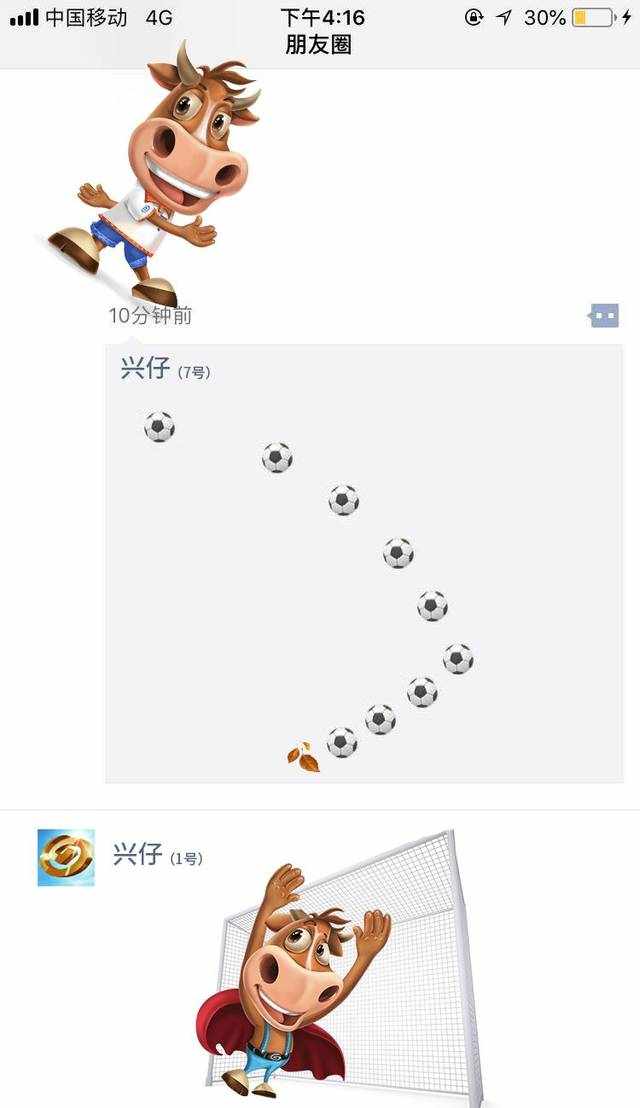Tap the falling leaves emoji

click(x=303, y=757)
